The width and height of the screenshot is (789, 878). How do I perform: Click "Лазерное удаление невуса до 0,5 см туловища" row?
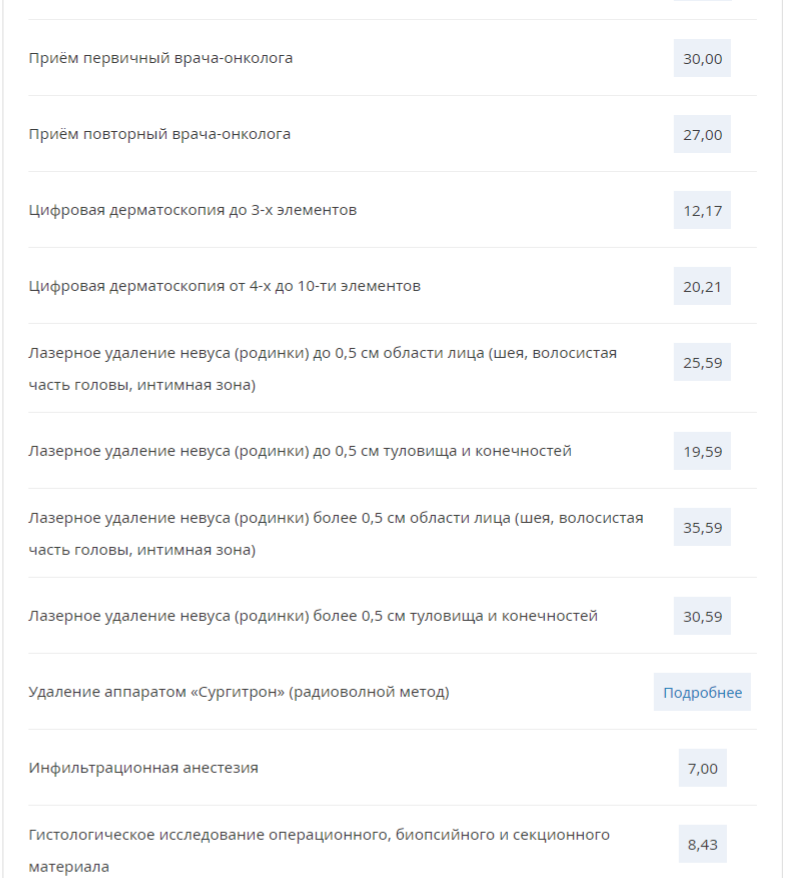300,451
